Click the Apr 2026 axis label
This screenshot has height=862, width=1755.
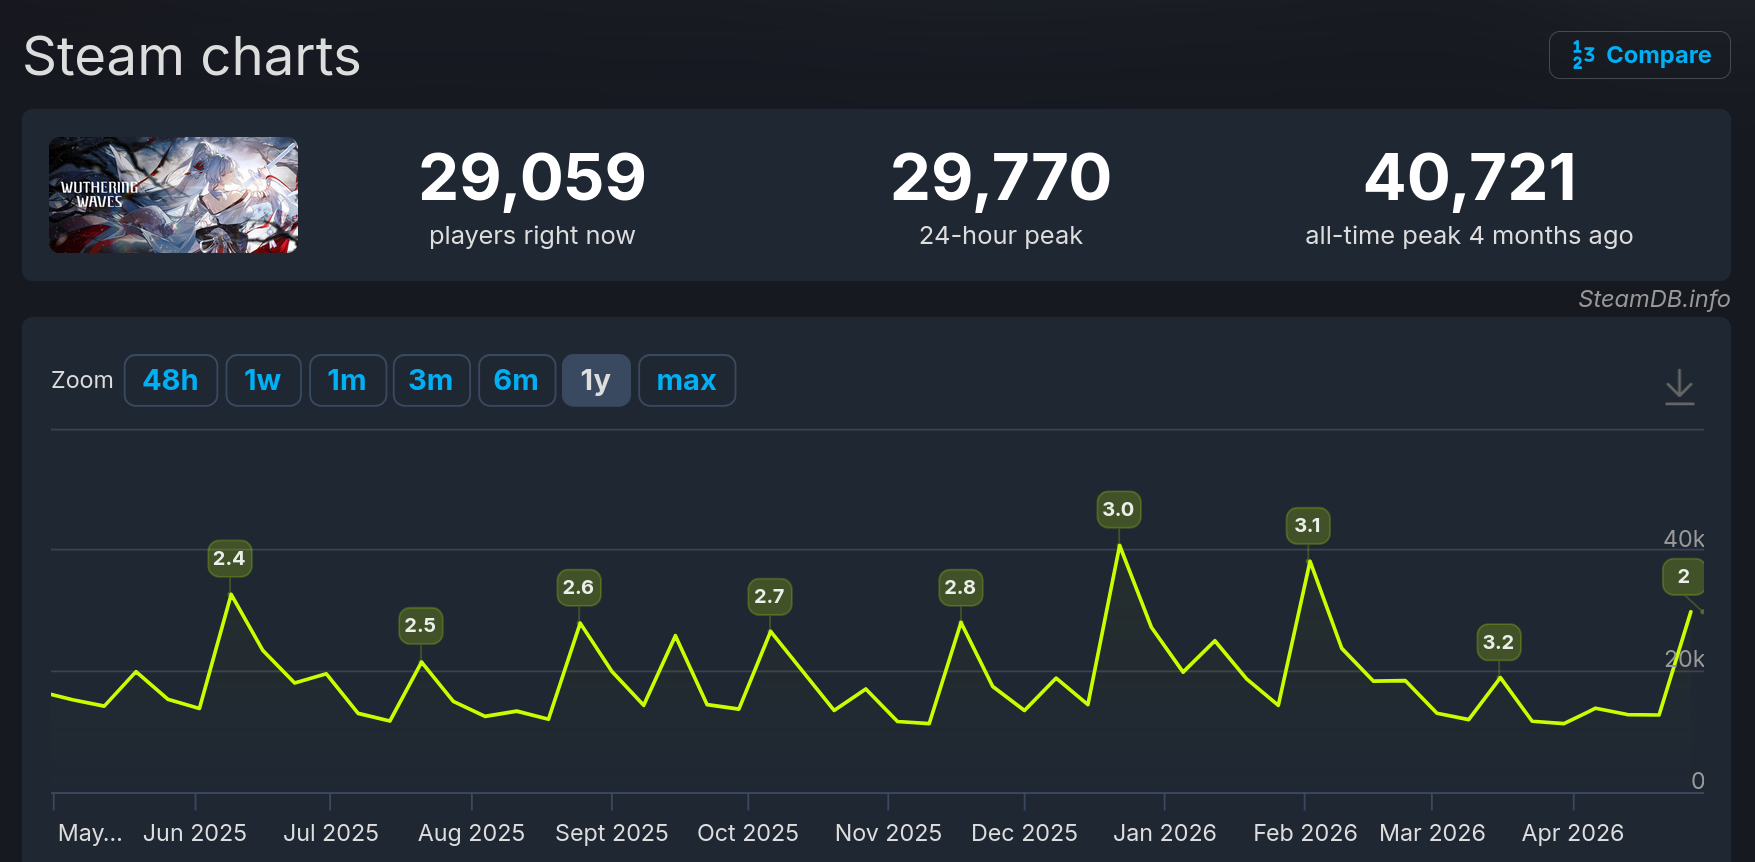[x=1573, y=833]
